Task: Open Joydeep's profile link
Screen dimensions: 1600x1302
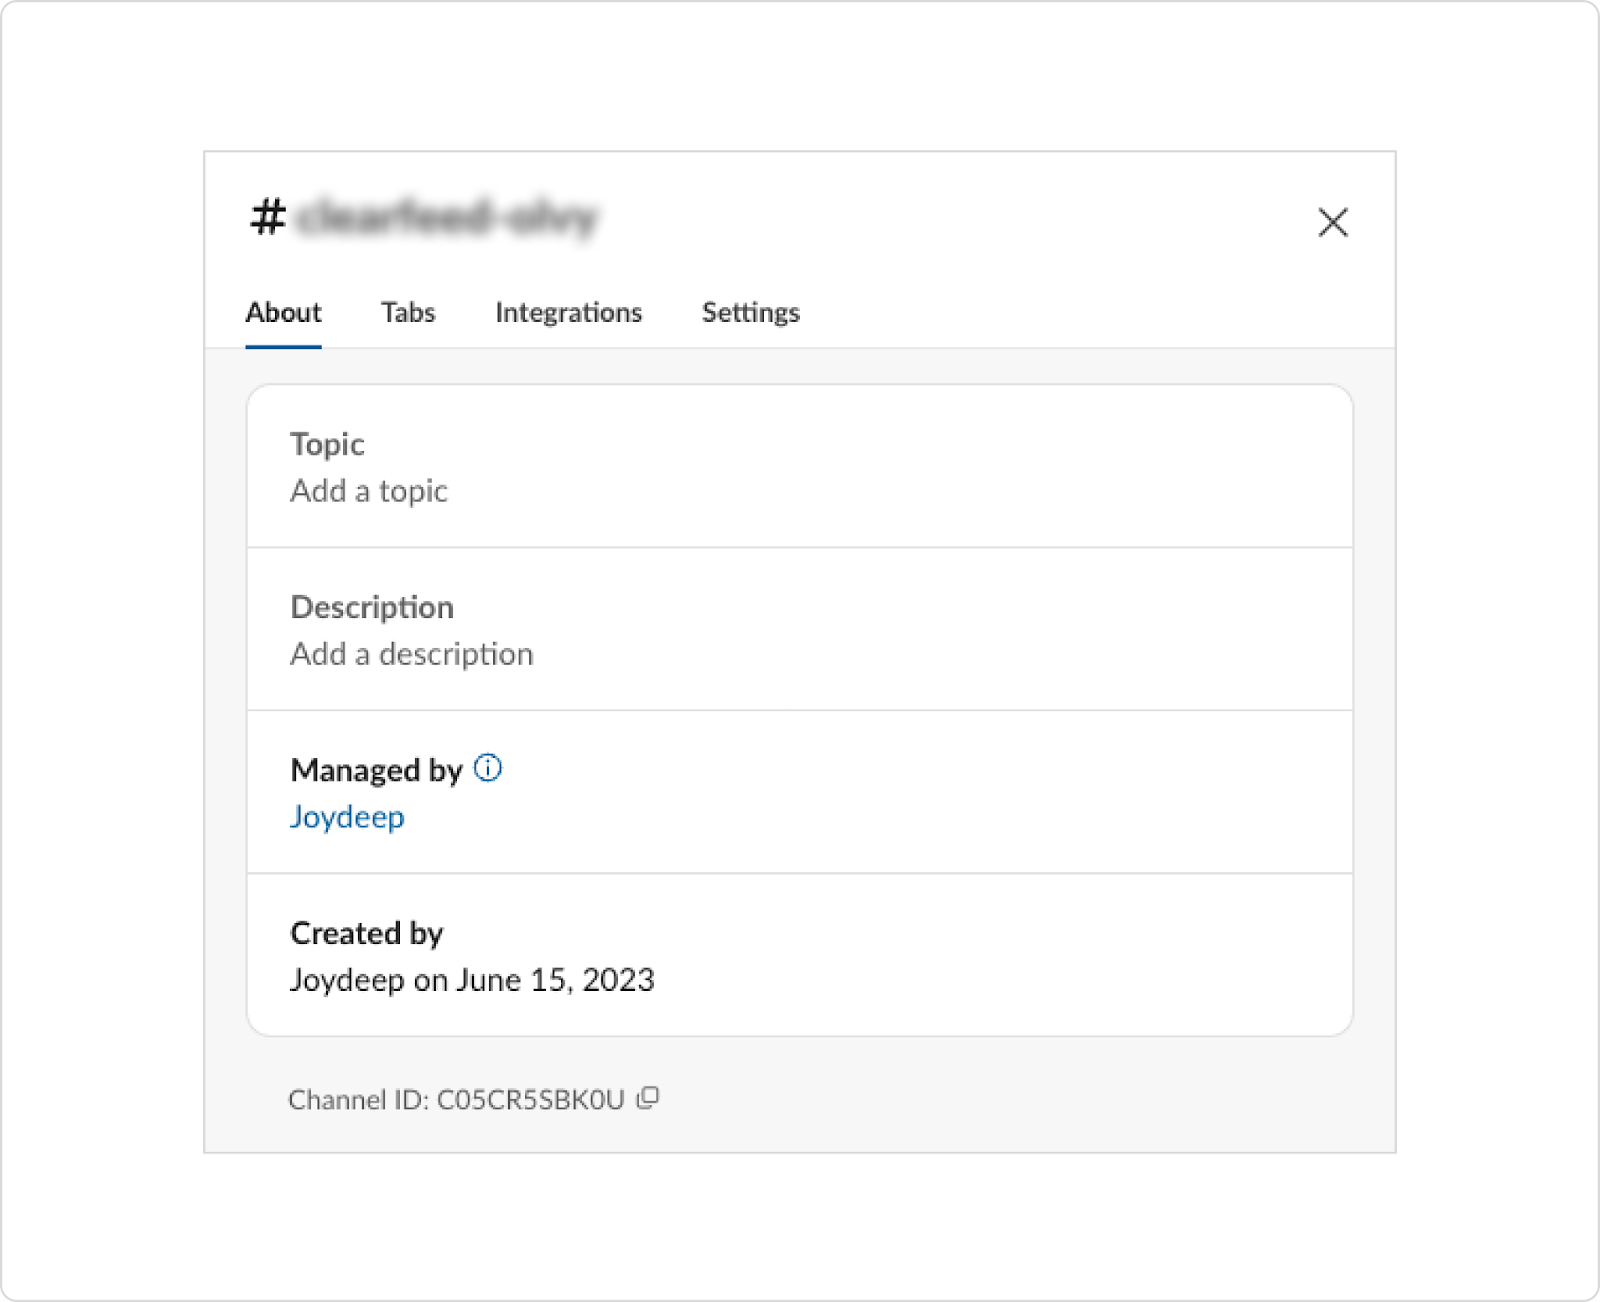Action: (x=346, y=816)
